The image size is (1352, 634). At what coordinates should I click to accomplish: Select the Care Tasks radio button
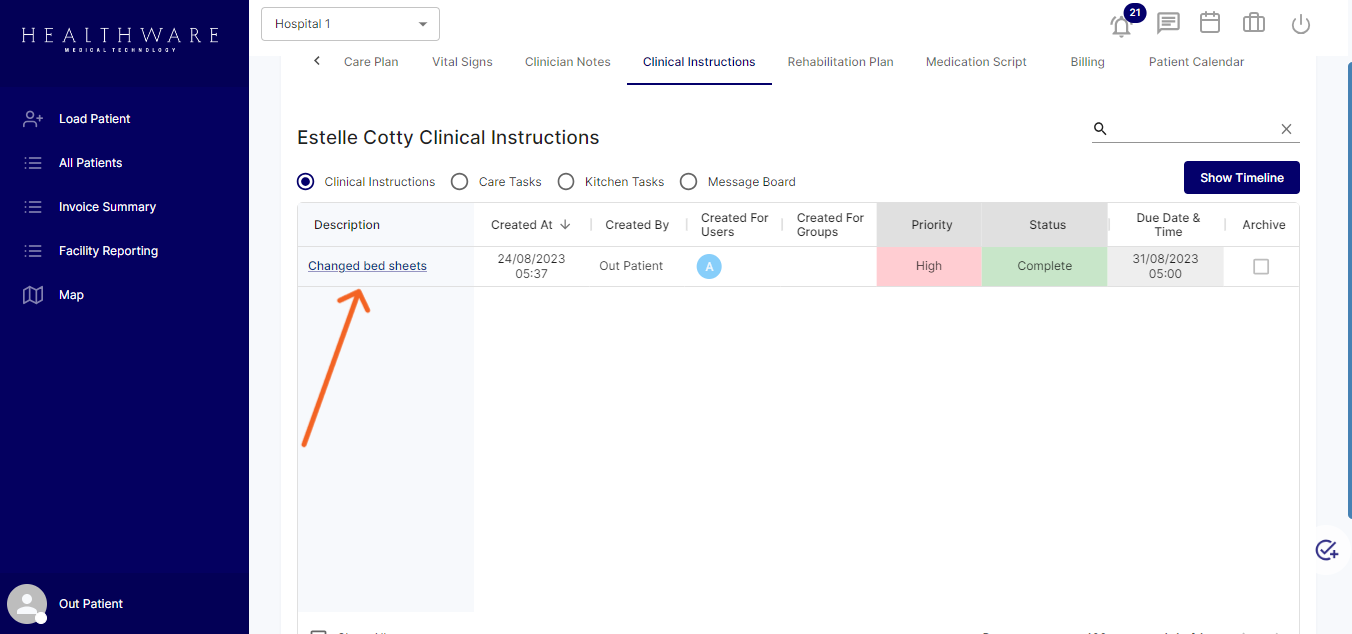pyautogui.click(x=460, y=182)
